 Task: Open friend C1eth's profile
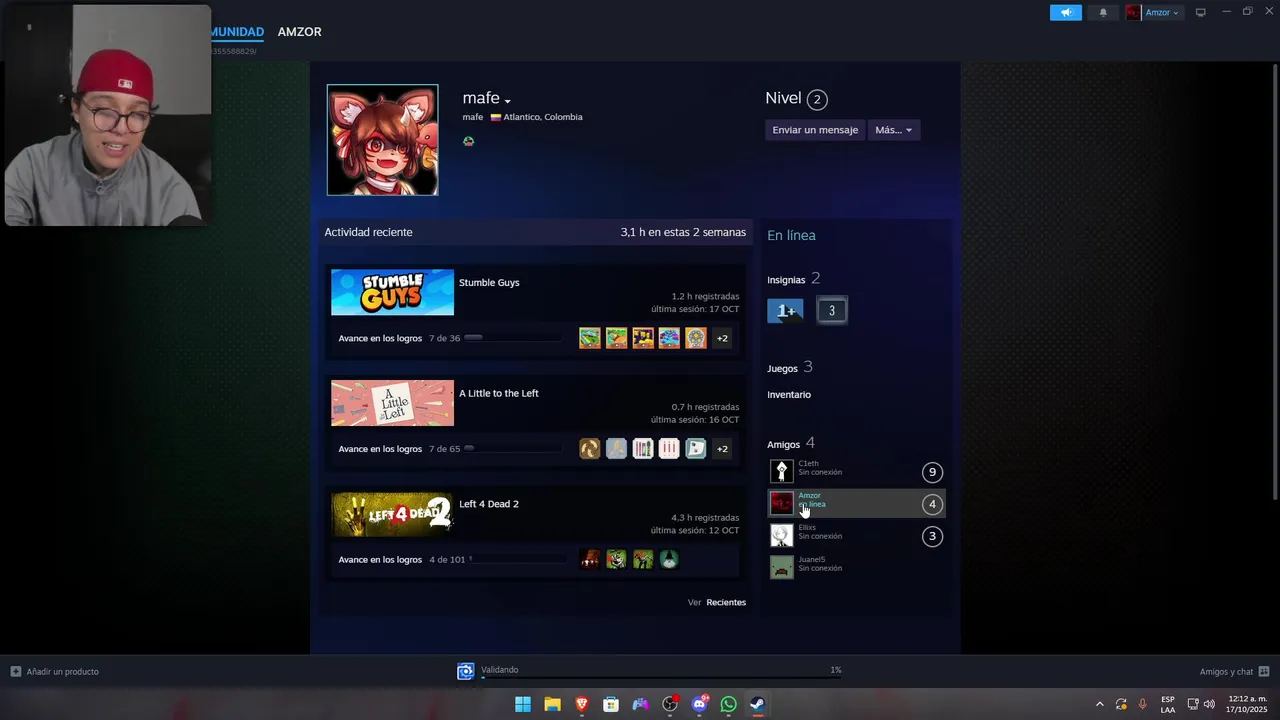pos(856,472)
